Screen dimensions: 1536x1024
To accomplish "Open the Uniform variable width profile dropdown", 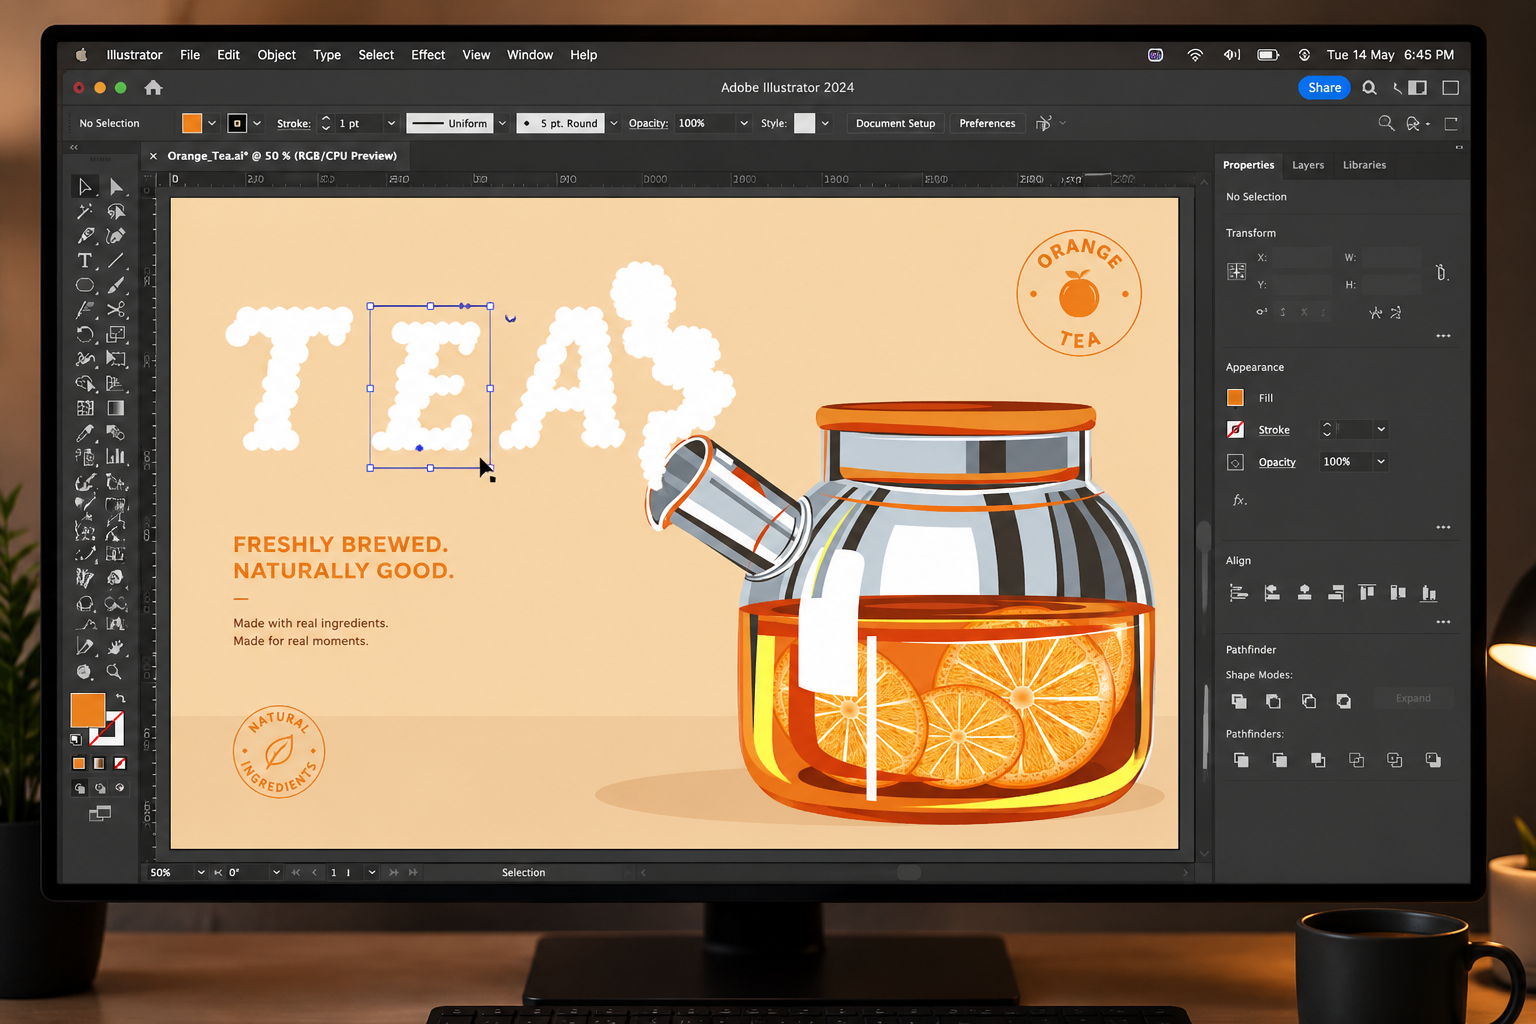I will click(x=502, y=123).
